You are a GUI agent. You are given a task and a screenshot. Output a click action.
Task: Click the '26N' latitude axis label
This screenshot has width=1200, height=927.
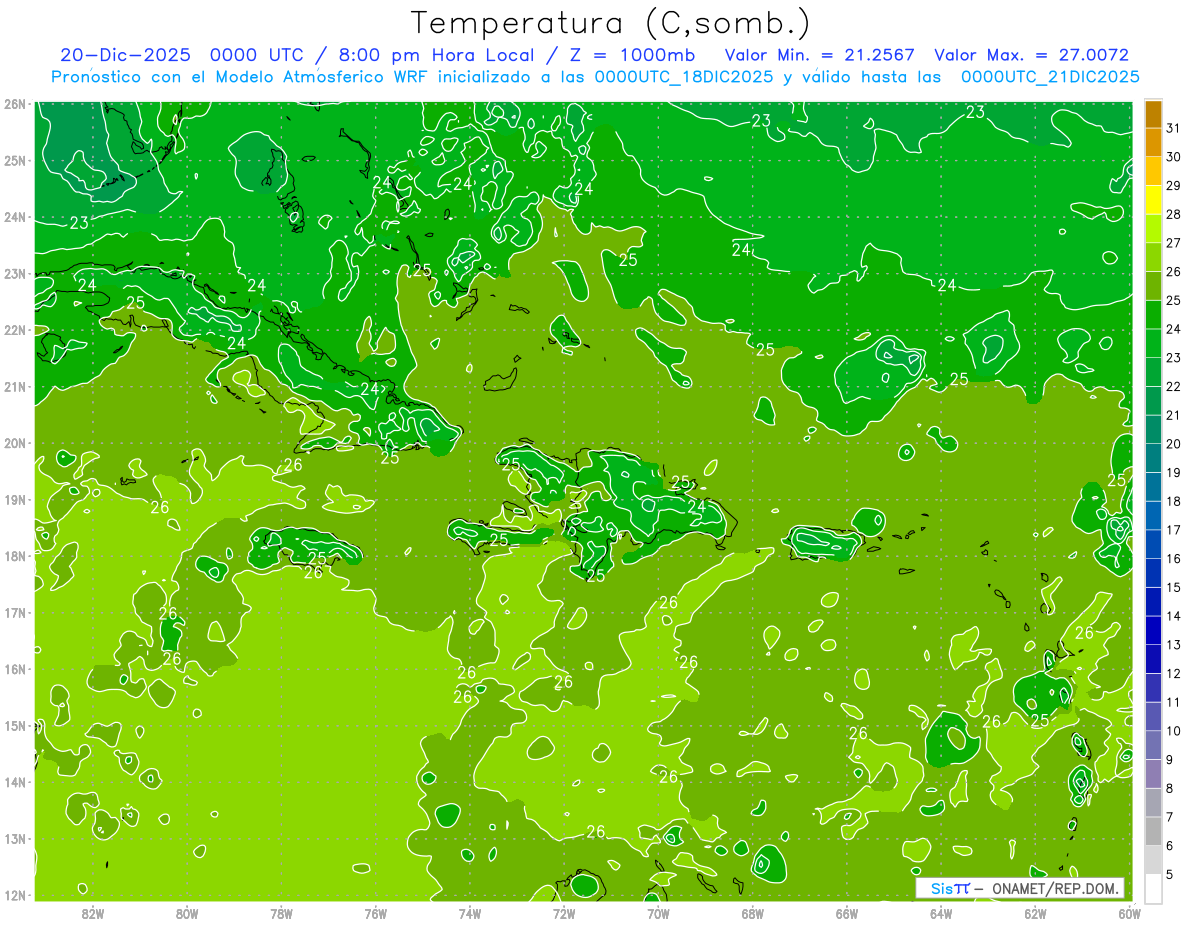coord(15,103)
